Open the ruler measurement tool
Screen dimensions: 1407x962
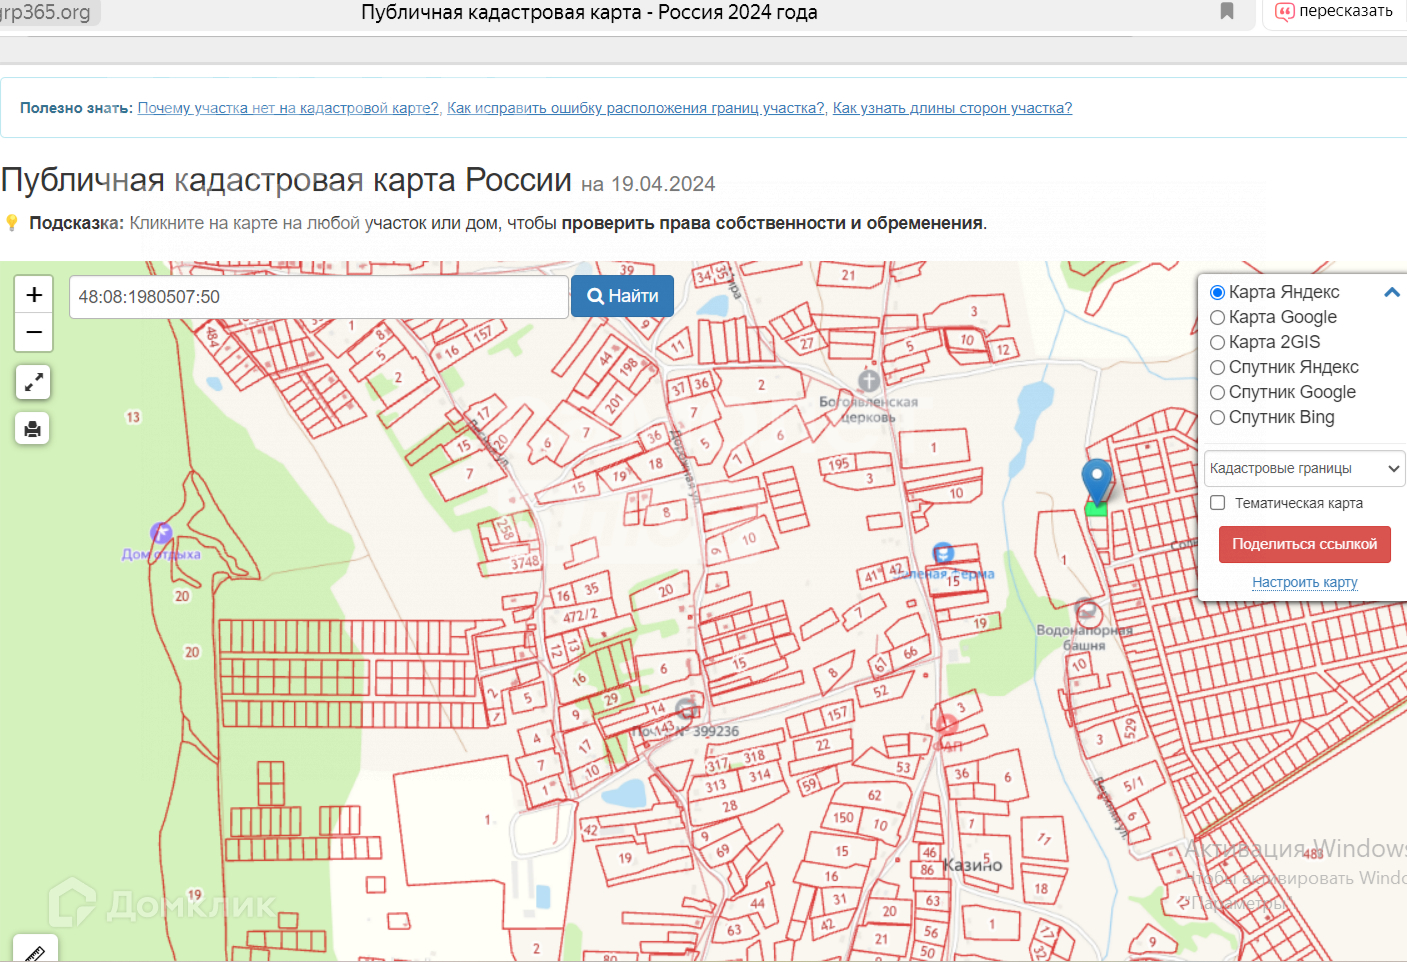click(35, 952)
